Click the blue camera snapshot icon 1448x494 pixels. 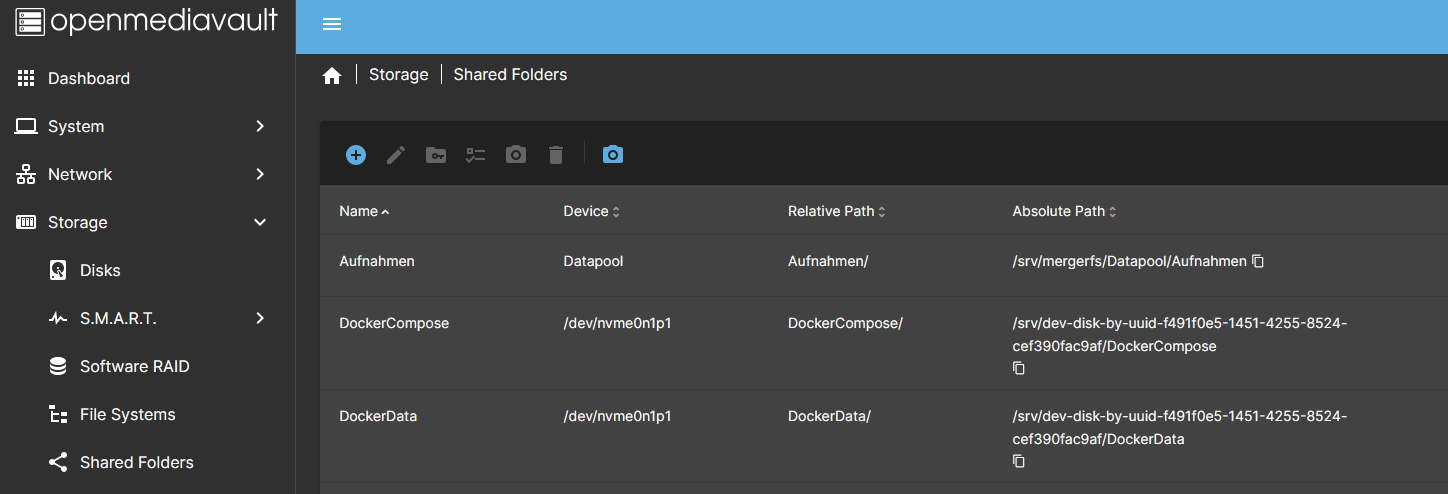(613, 154)
